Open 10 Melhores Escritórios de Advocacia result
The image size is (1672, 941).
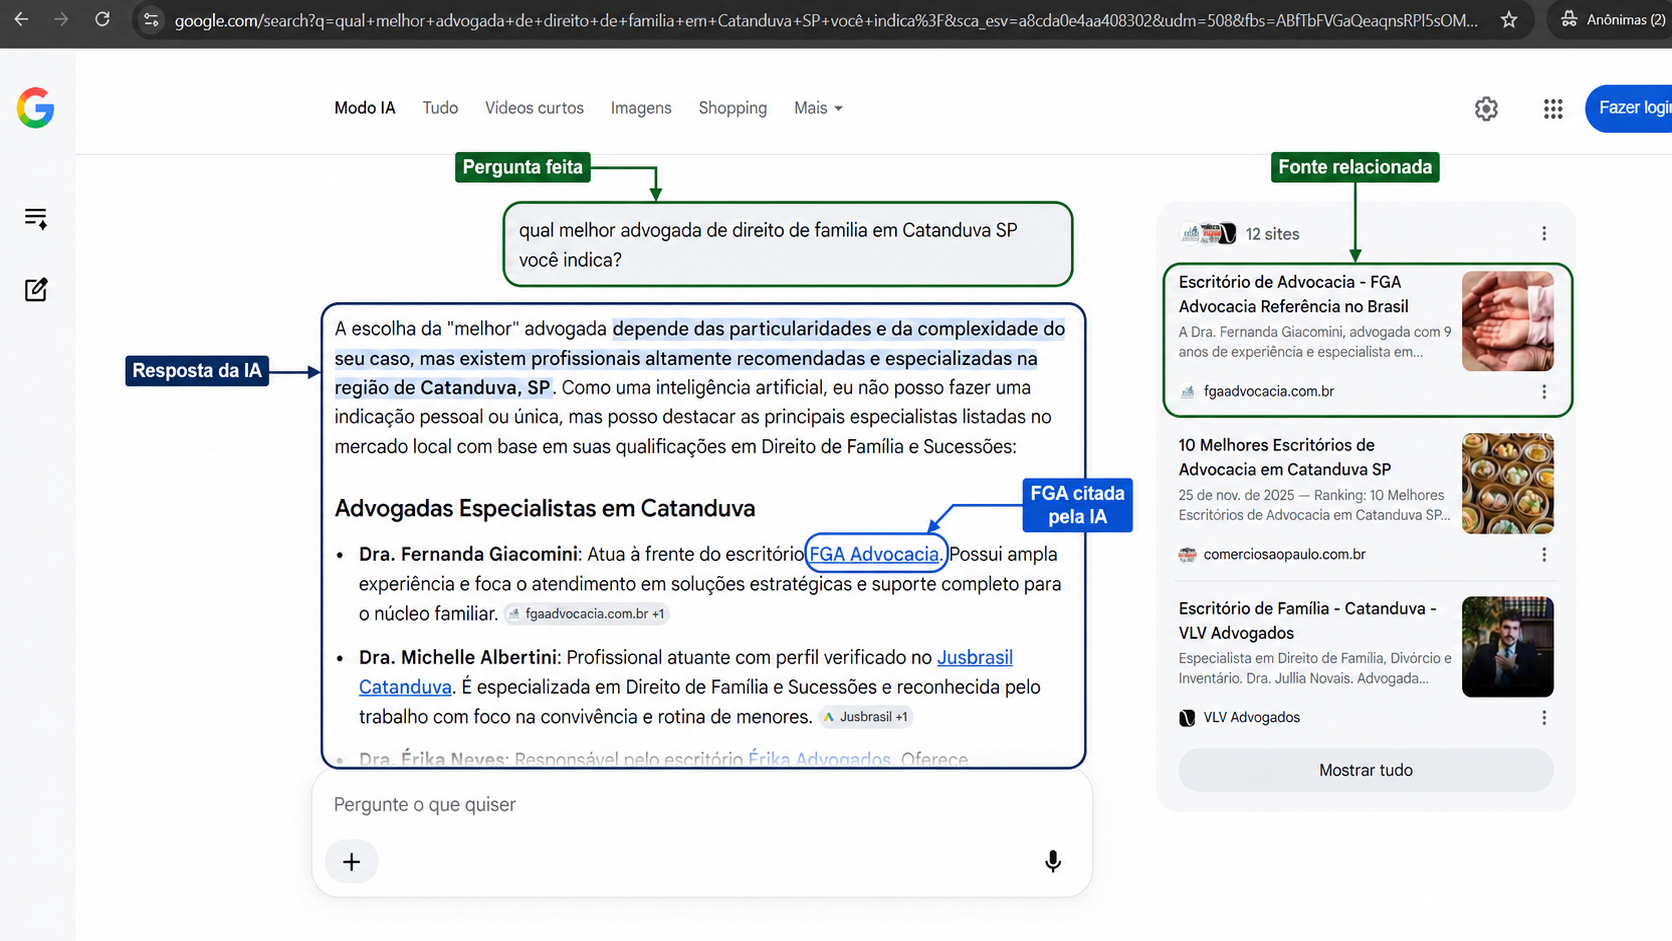click(x=1284, y=457)
